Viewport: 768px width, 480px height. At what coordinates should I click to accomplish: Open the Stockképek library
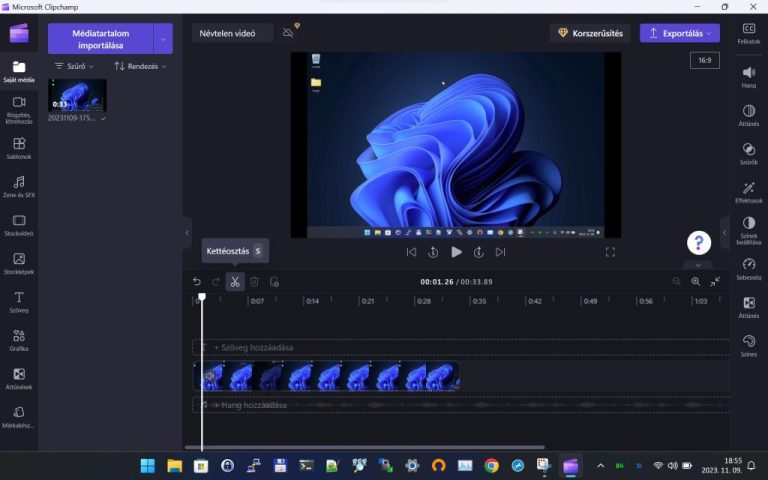coord(19,264)
